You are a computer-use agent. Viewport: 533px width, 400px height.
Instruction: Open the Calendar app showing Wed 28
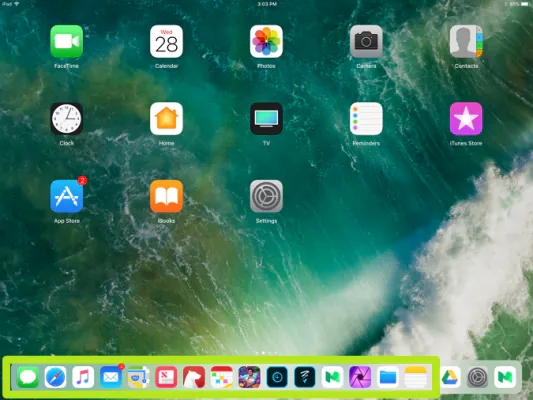click(166, 41)
